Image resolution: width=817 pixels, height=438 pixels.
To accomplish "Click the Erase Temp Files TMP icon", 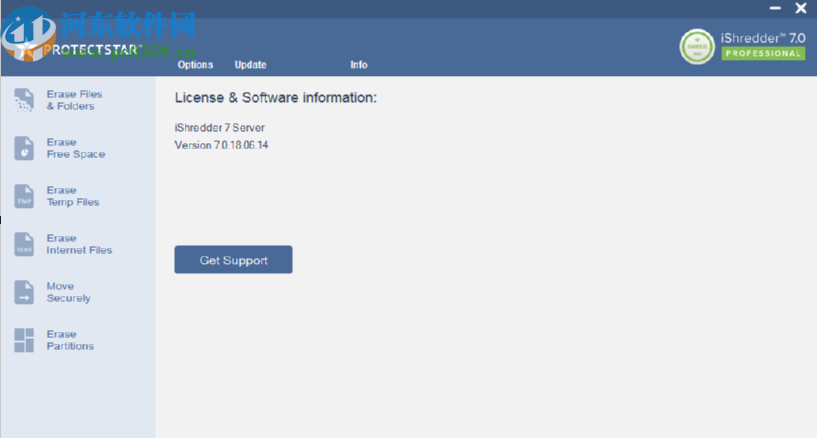I will coord(24,196).
